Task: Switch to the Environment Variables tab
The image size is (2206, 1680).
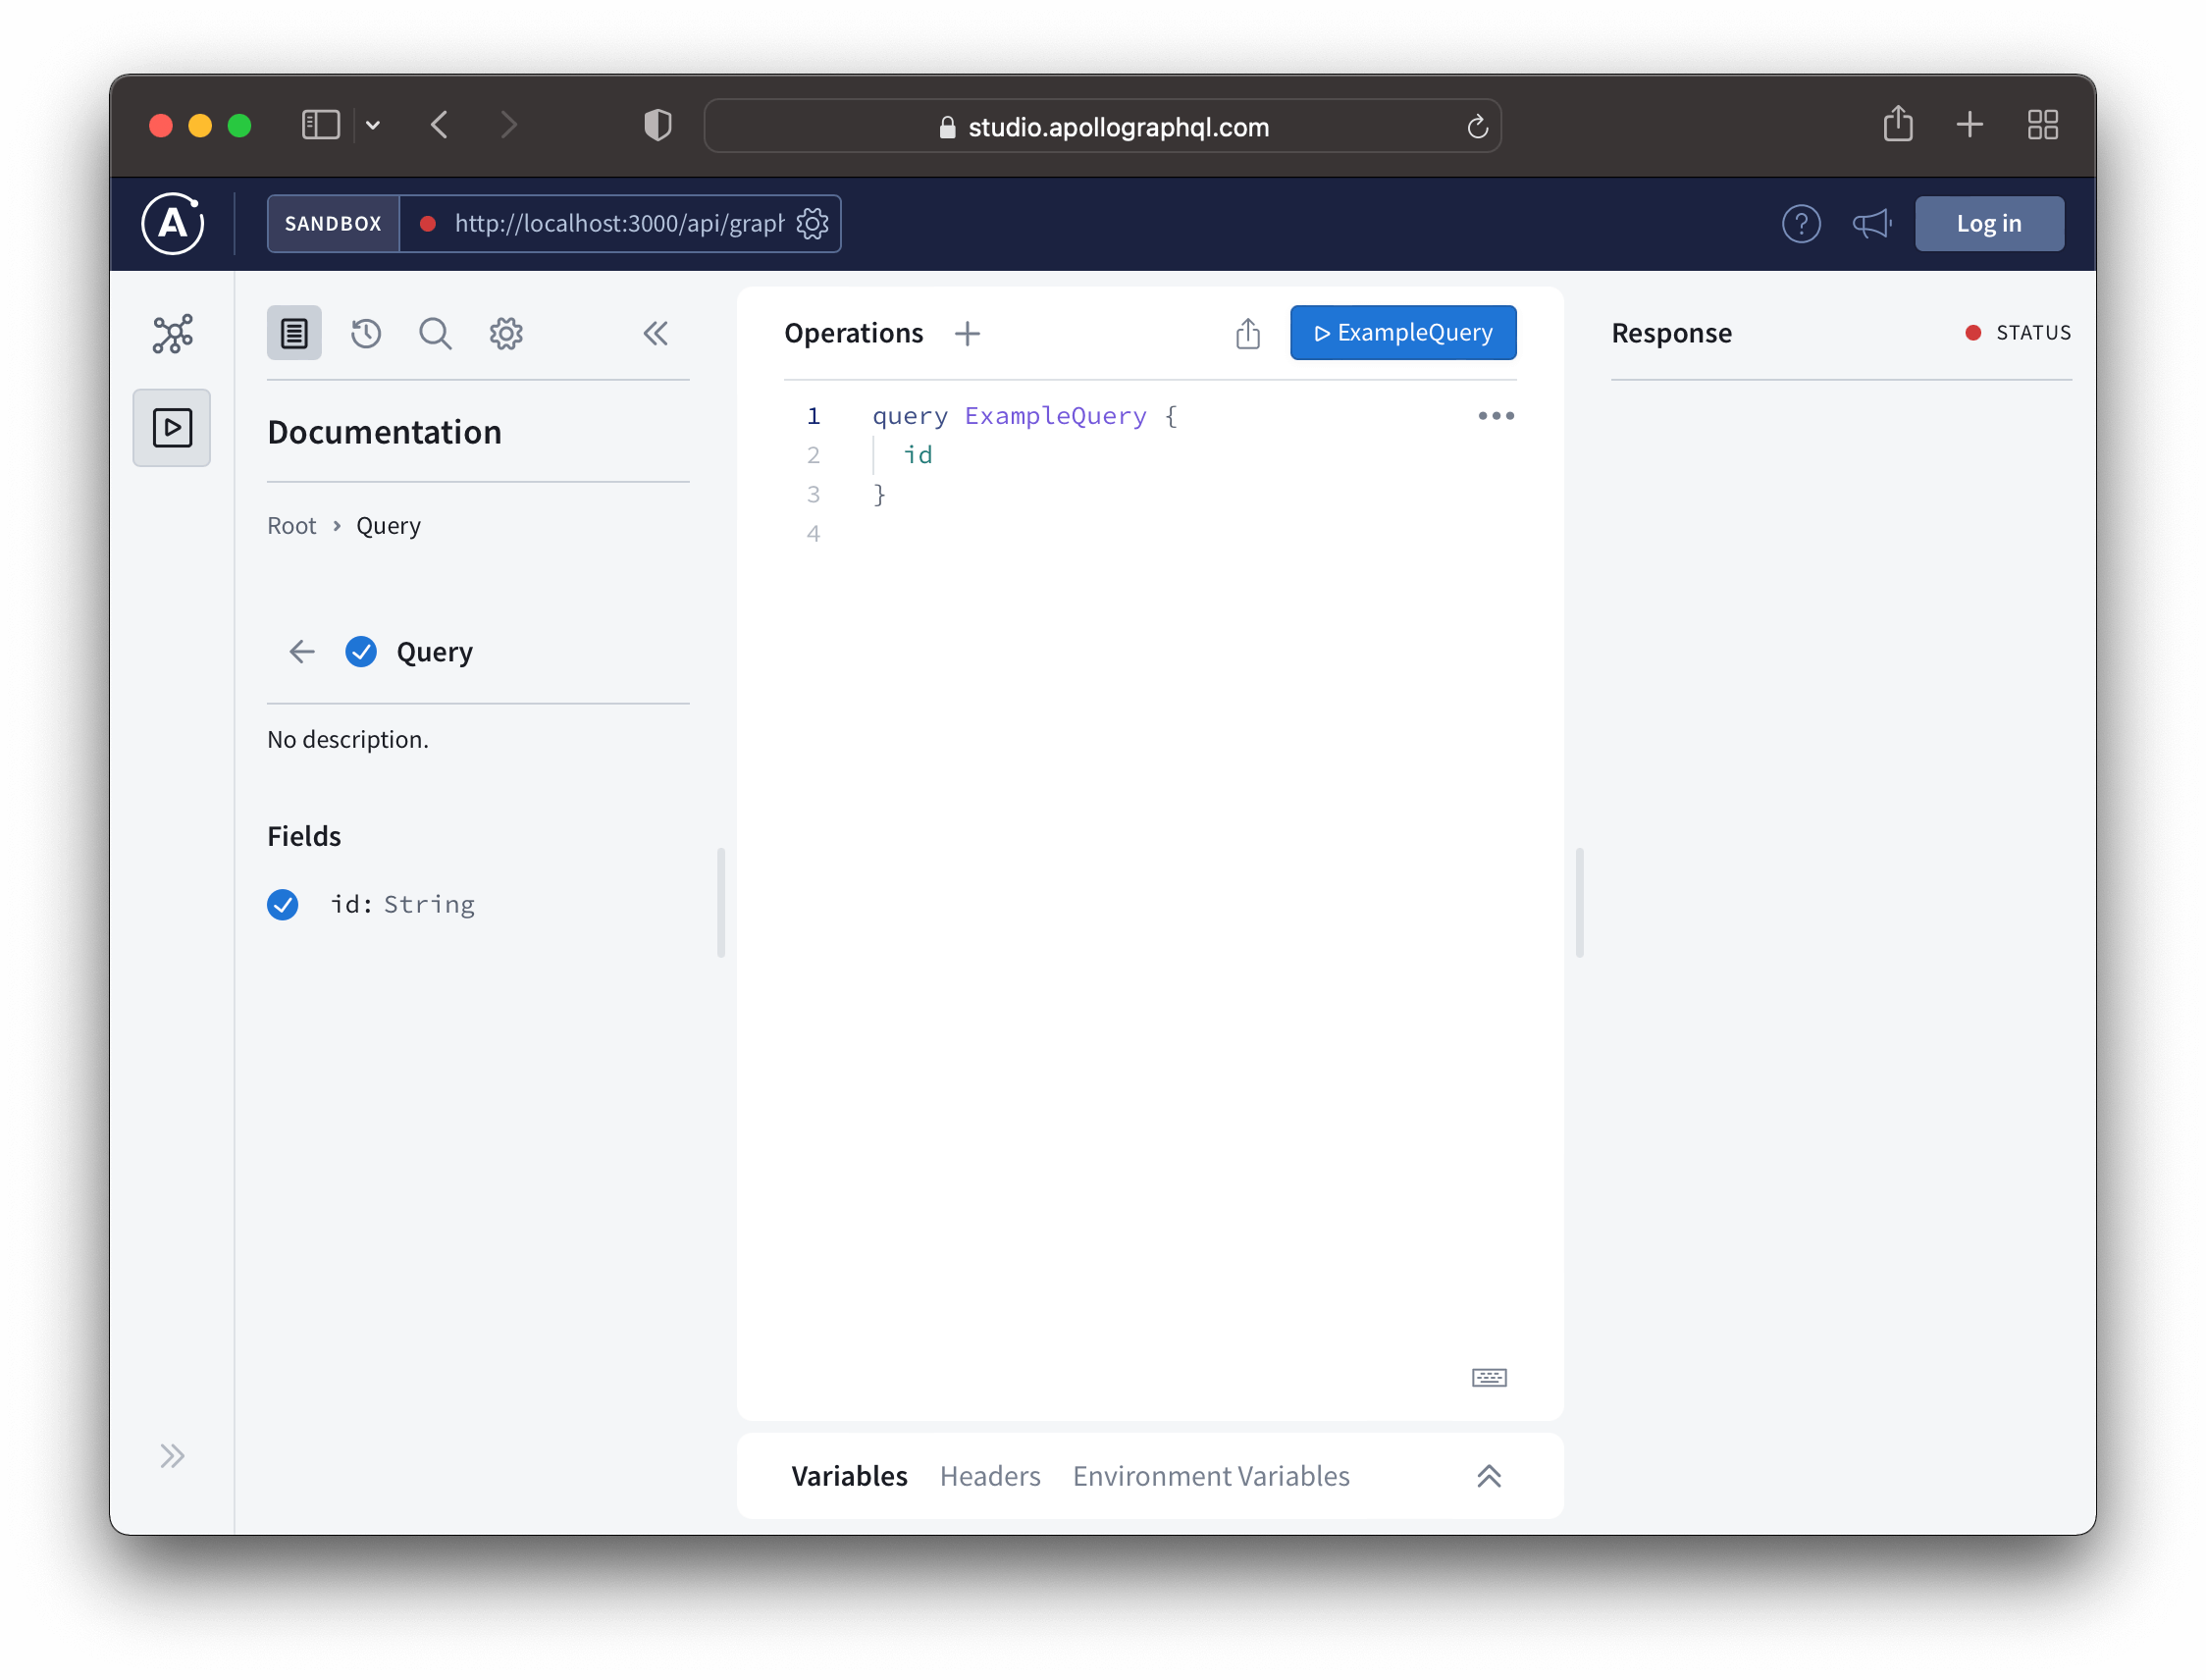Action: coord(1210,1476)
